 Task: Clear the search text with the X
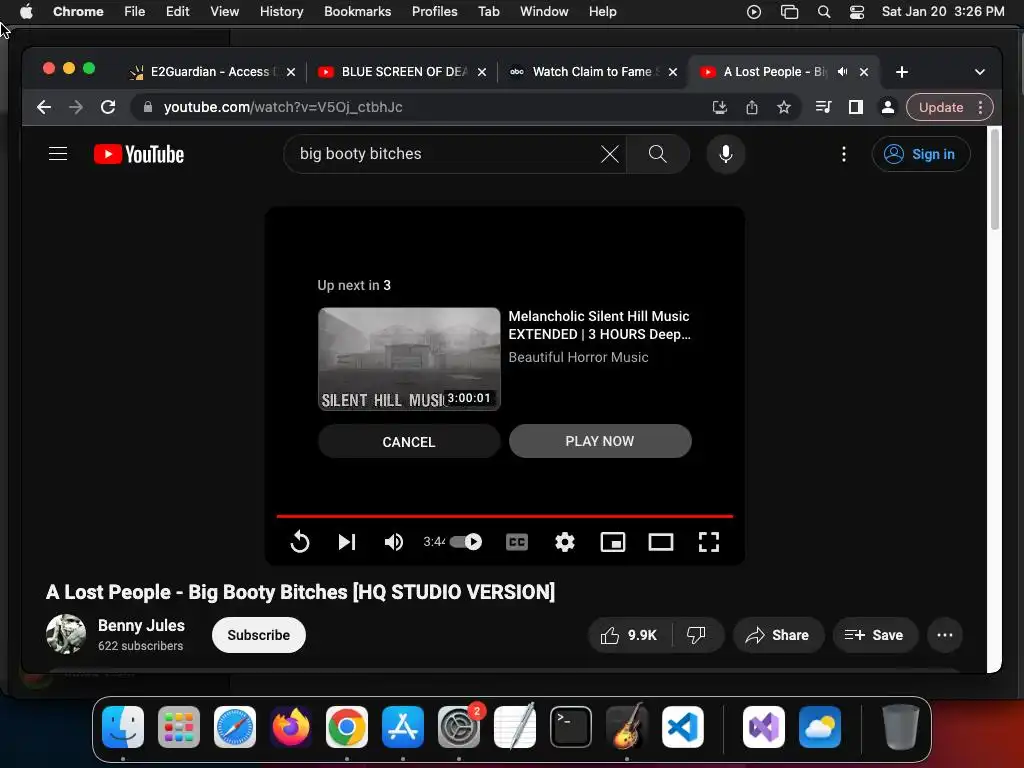pos(609,154)
